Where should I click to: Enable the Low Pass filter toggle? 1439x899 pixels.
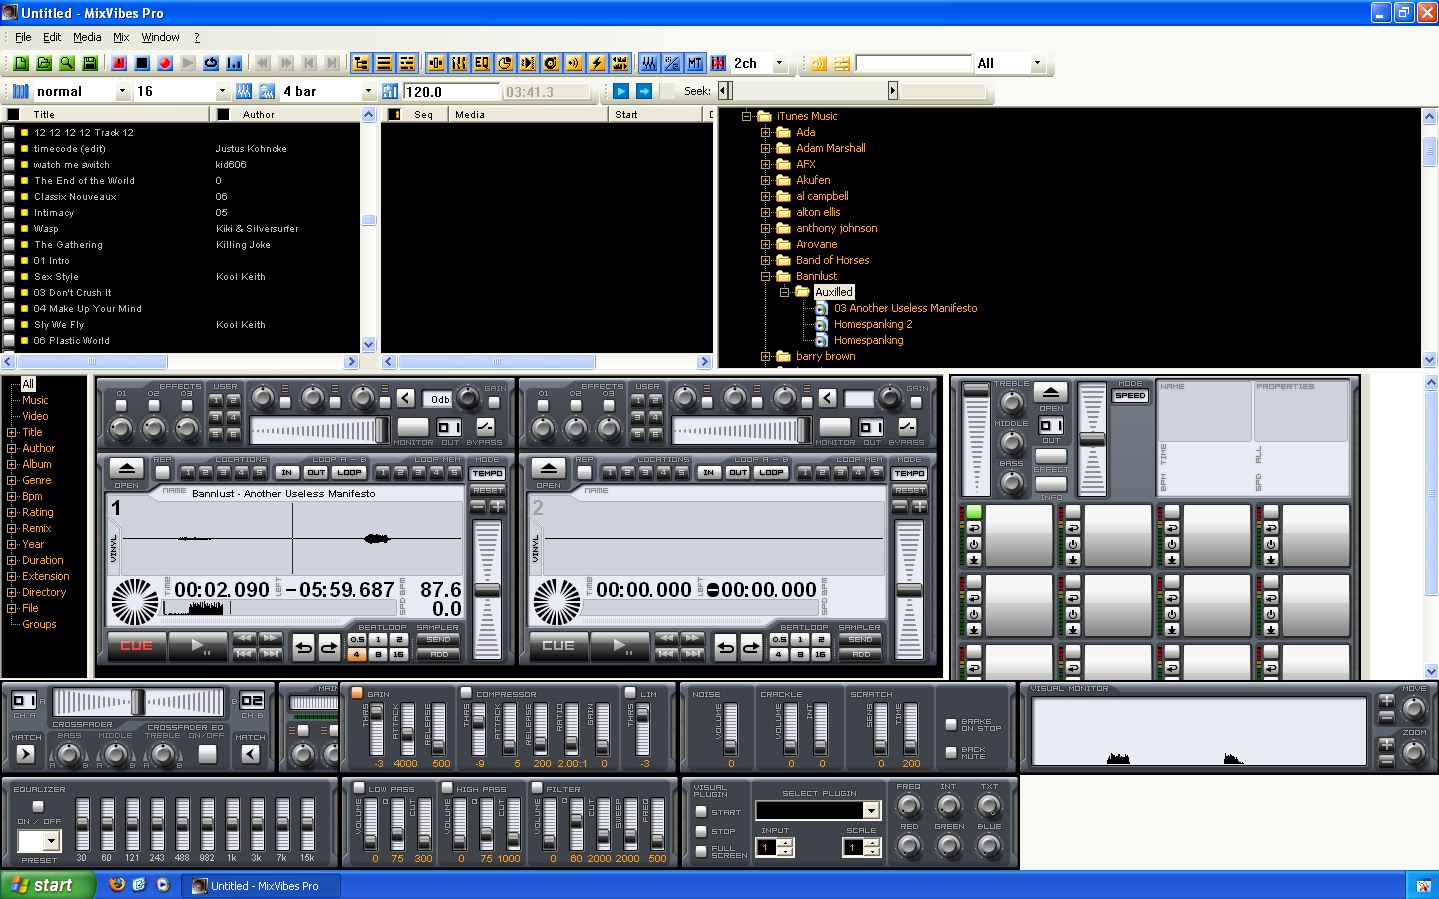pos(358,788)
